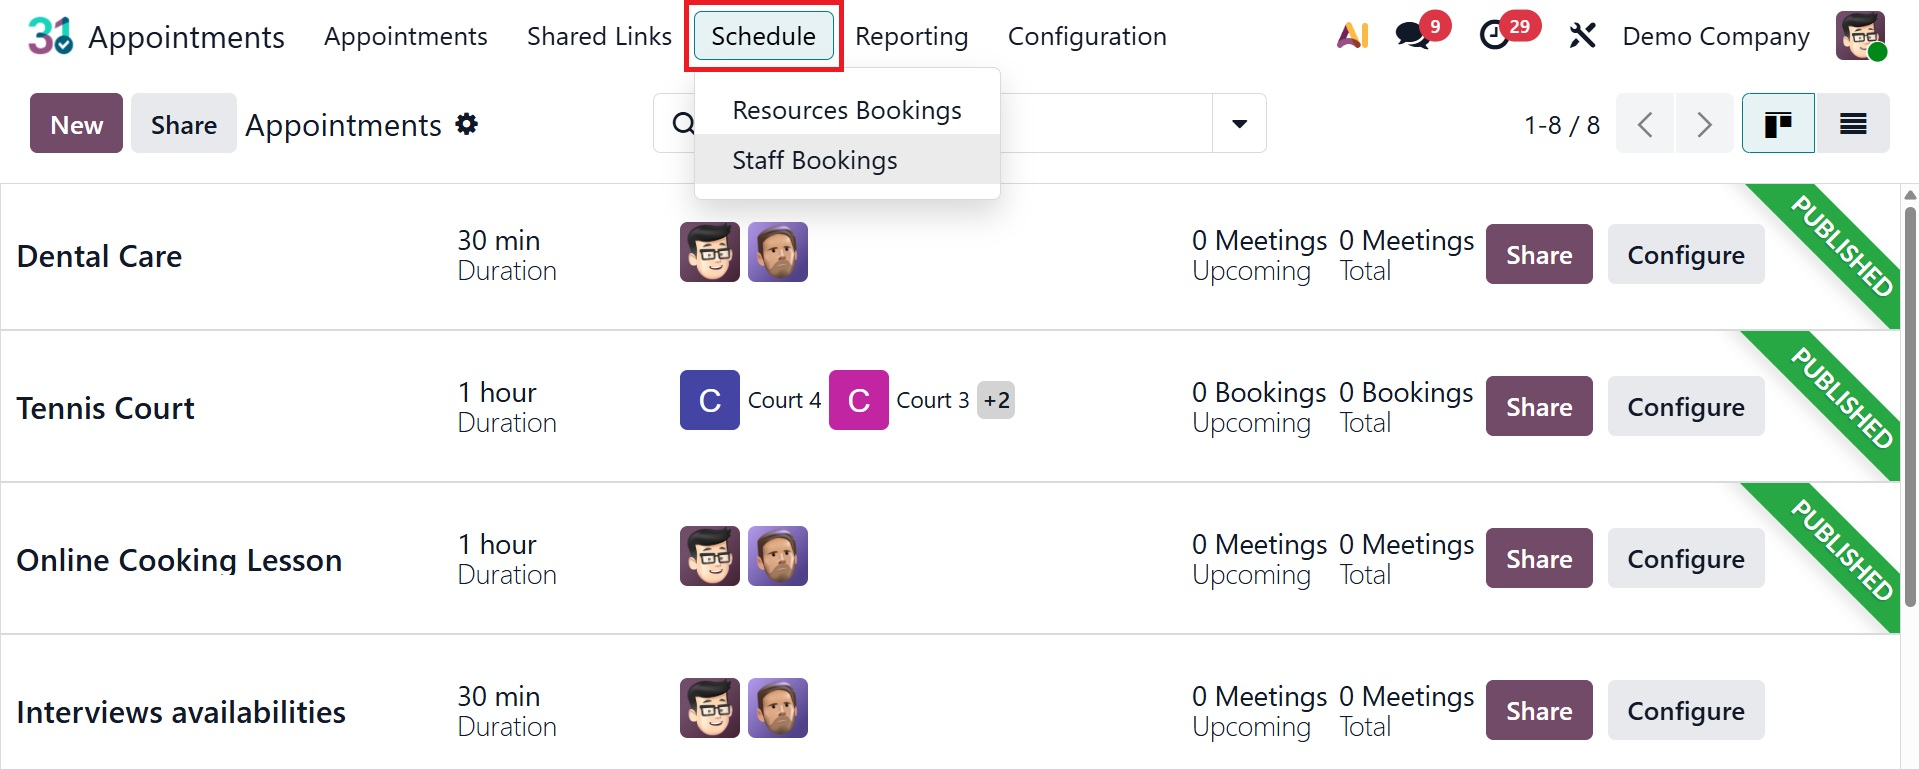Select Staff Bookings from the dropdown

815,159
